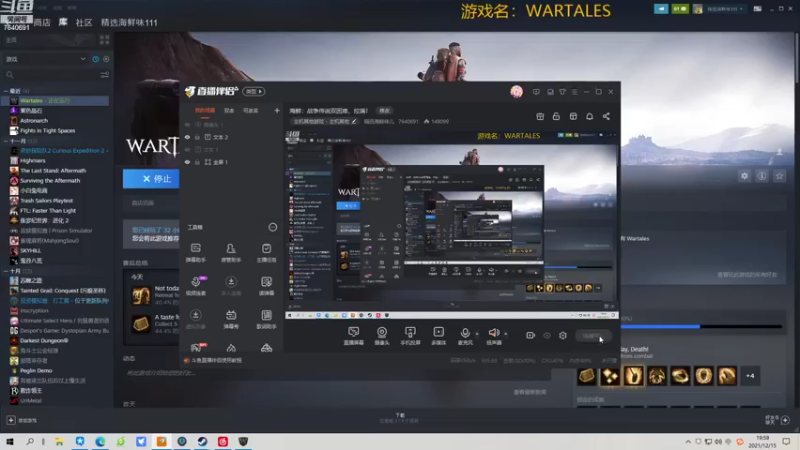Open streaming app settings gear icon
This screenshot has height=450, width=800.
point(563,335)
